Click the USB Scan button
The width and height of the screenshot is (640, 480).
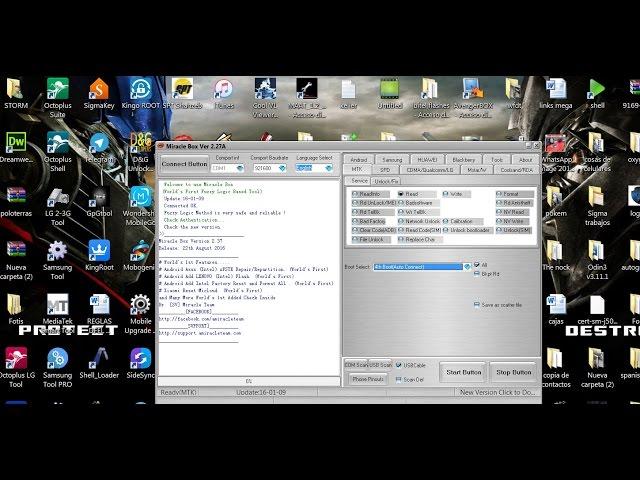point(380,365)
